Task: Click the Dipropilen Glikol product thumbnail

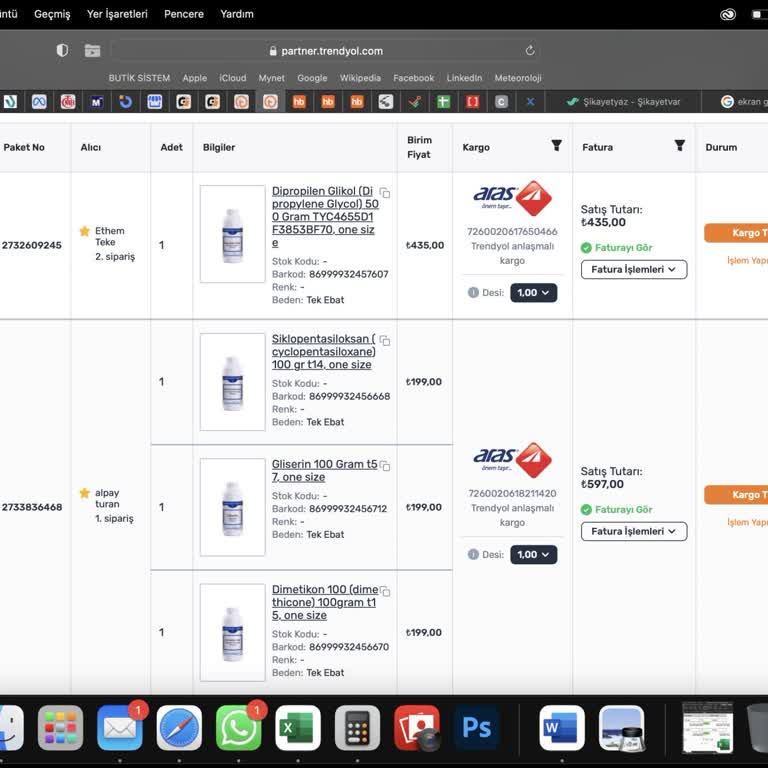Action: click(233, 234)
